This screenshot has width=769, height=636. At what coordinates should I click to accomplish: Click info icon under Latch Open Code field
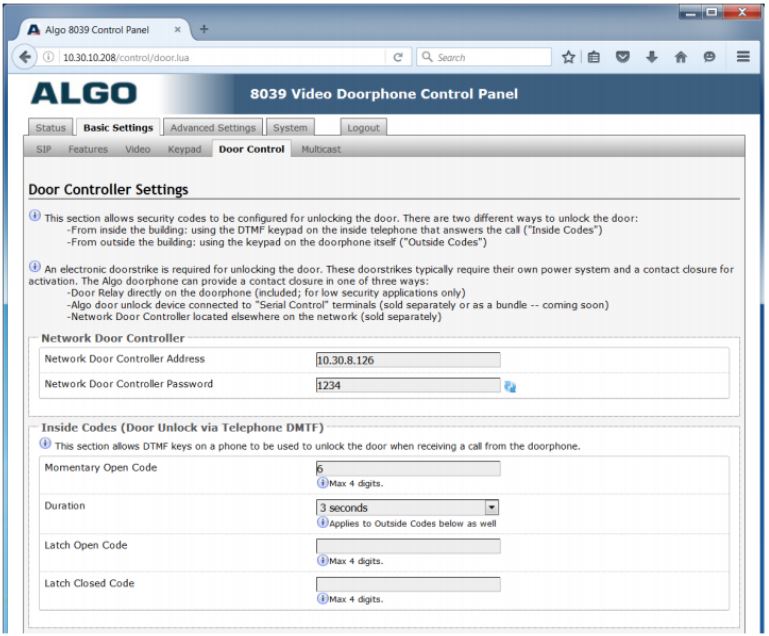(322, 560)
